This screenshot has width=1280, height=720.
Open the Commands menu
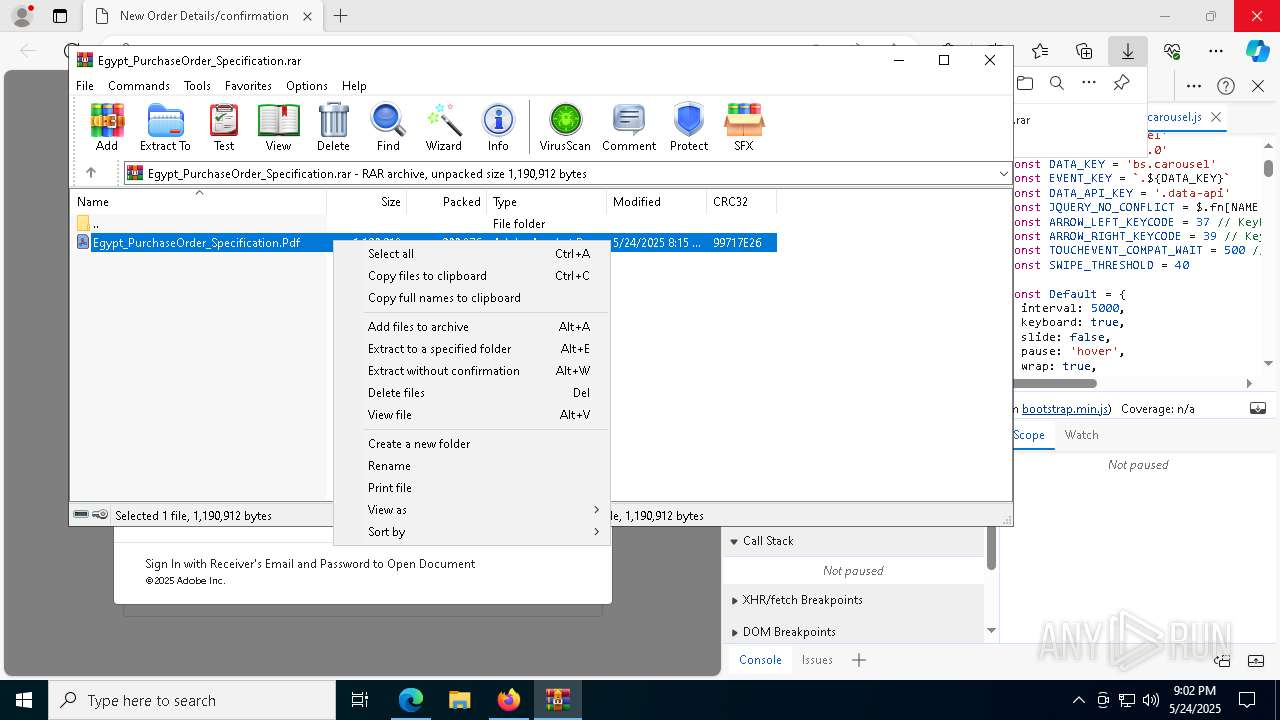coord(139,86)
